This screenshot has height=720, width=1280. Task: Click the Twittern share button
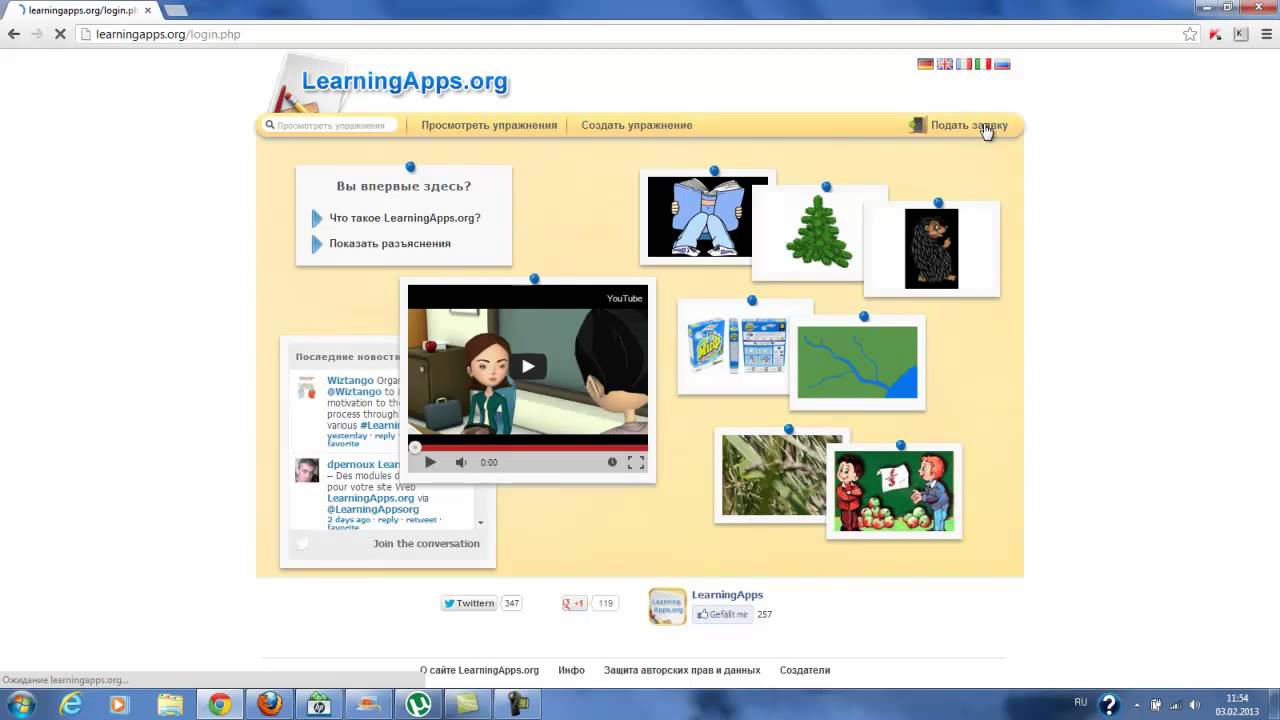click(469, 603)
